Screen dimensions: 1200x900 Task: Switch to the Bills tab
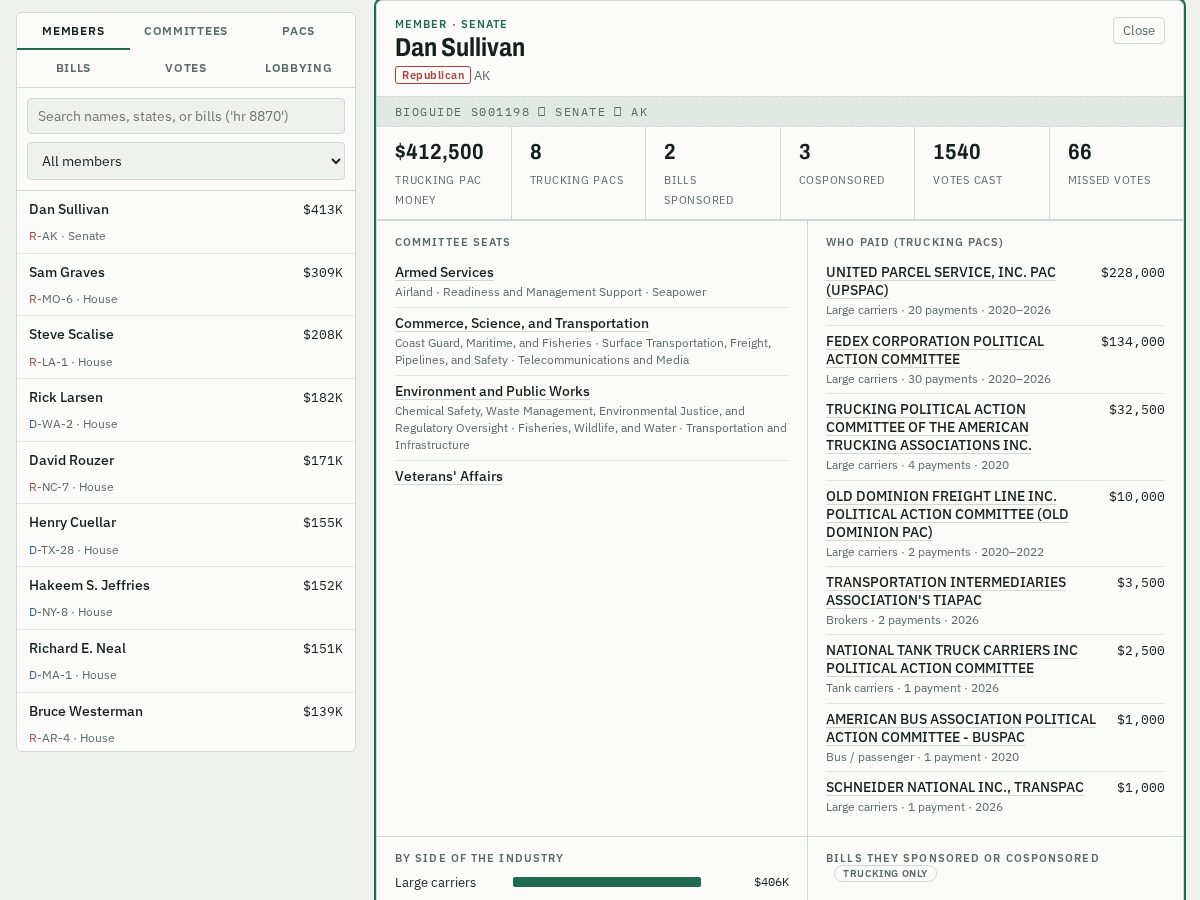click(x=73, y=68)
